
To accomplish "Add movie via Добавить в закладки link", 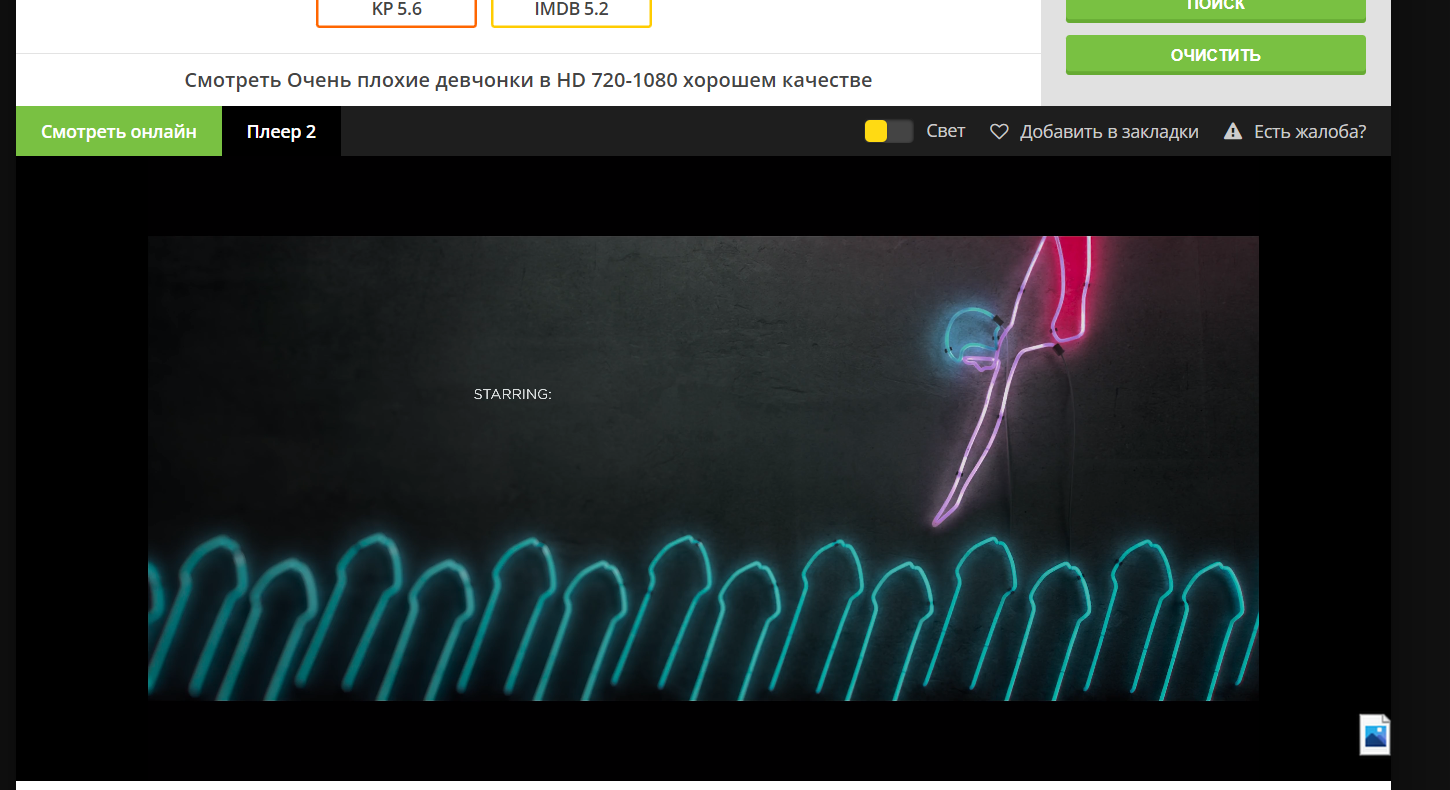I will 1109,131.
